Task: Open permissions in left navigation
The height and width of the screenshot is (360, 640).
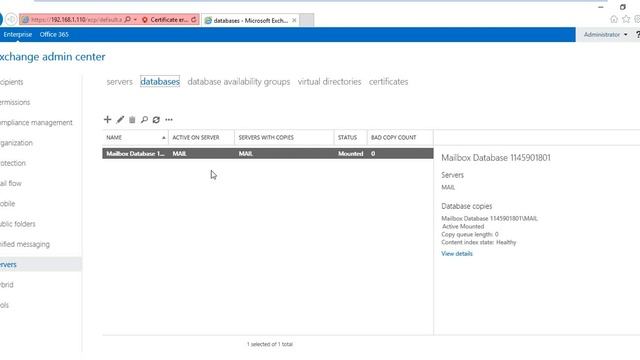Action: (x=15, y=102)
